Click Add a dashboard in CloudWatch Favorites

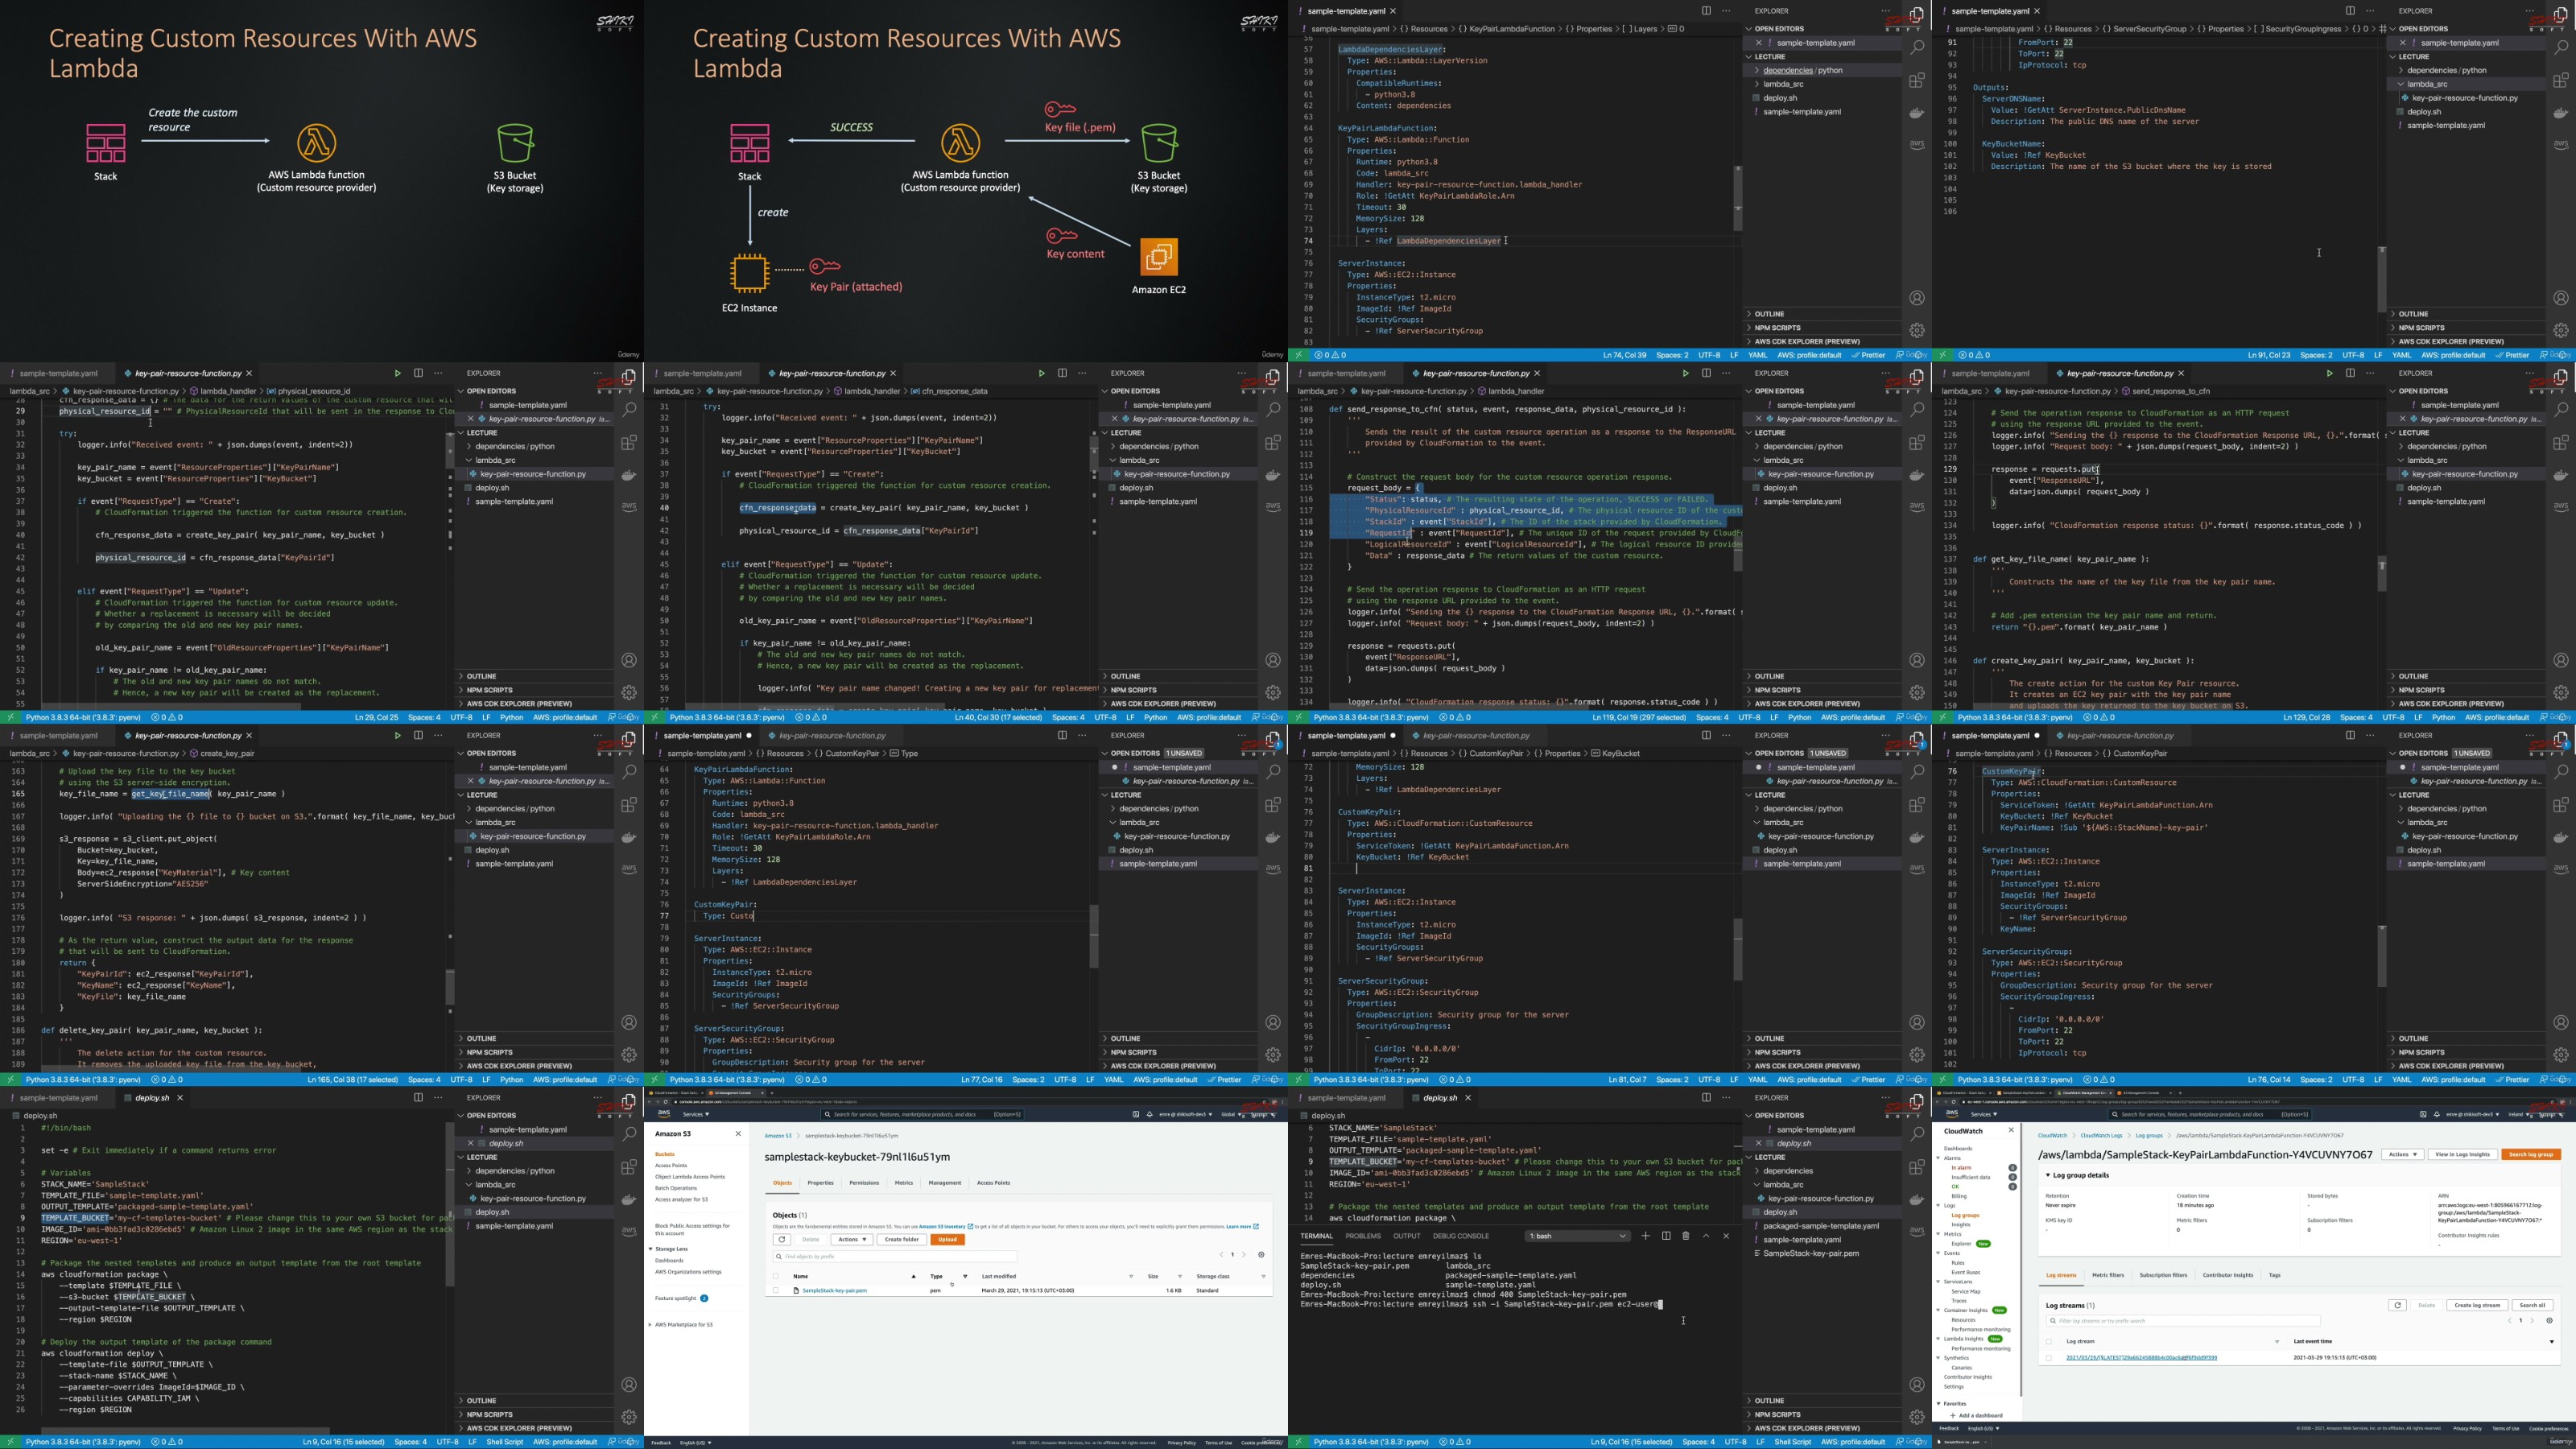[1976, 1416]
